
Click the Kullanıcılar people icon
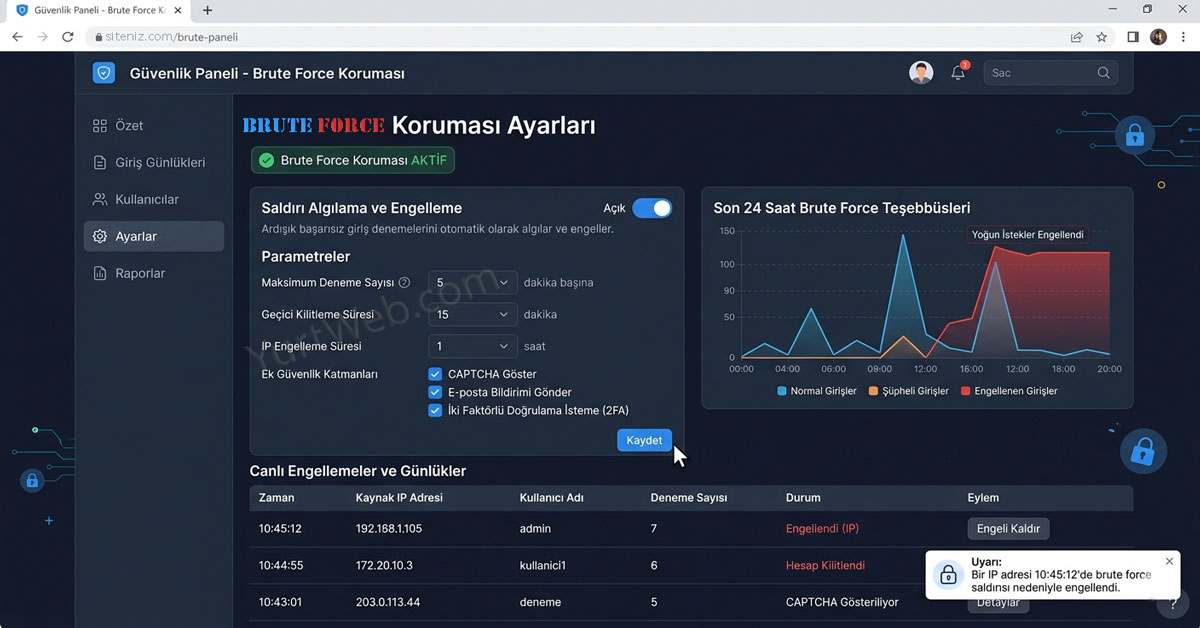click(x=99, y=200)
